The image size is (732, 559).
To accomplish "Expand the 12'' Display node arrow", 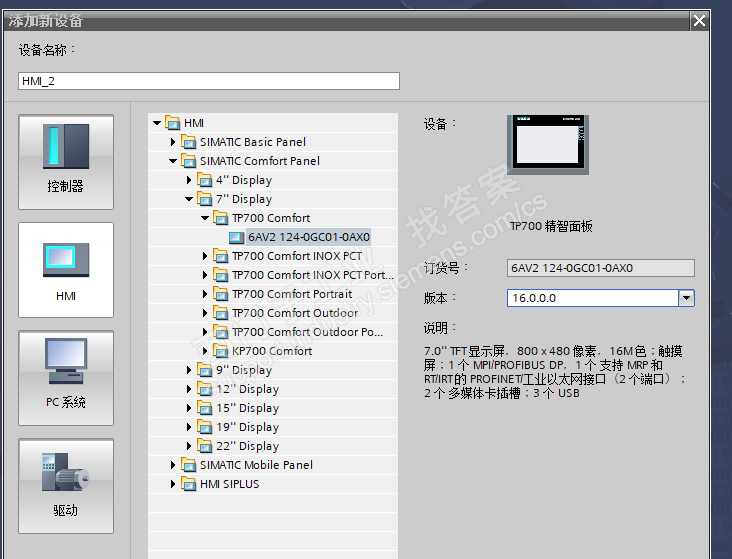I will (x=189, y=389).
